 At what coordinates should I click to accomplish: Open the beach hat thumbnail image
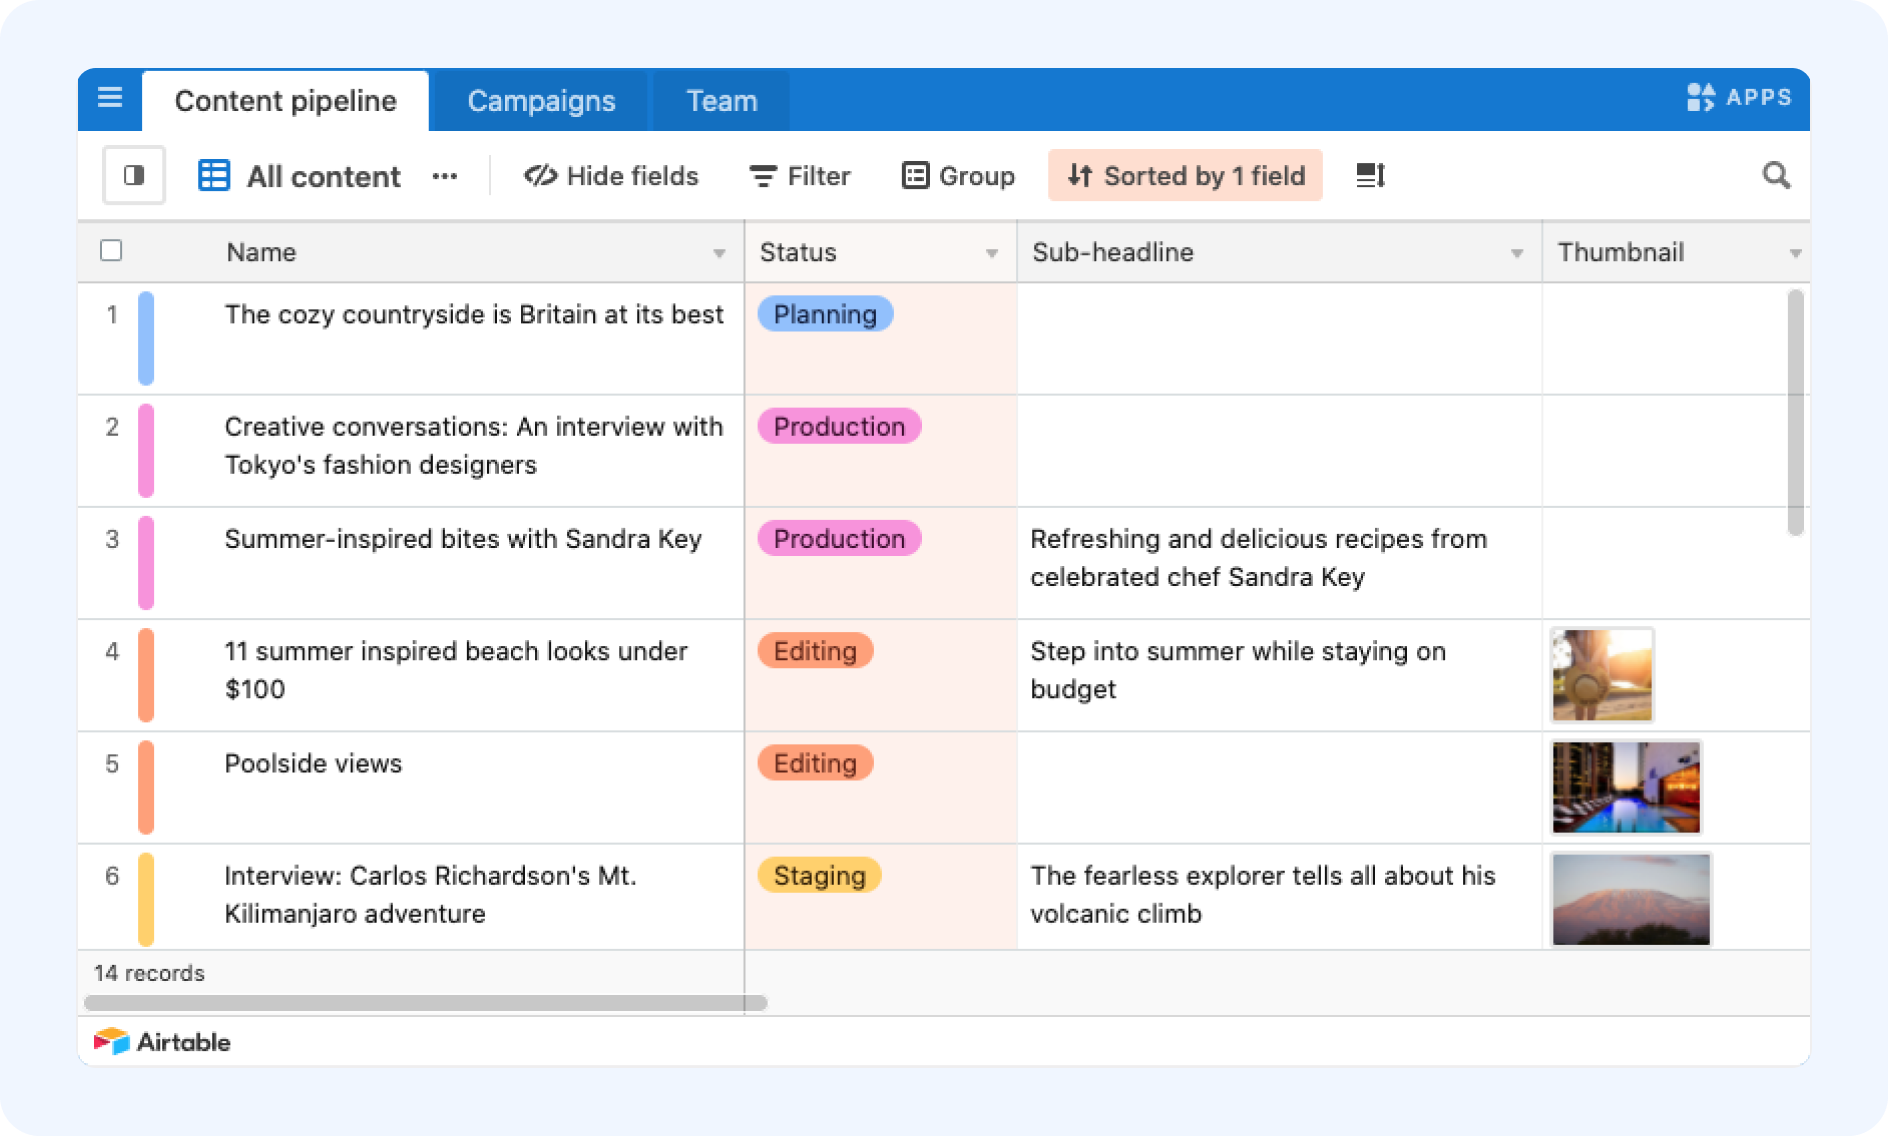pyautogui.click(x=1602, y=675)
